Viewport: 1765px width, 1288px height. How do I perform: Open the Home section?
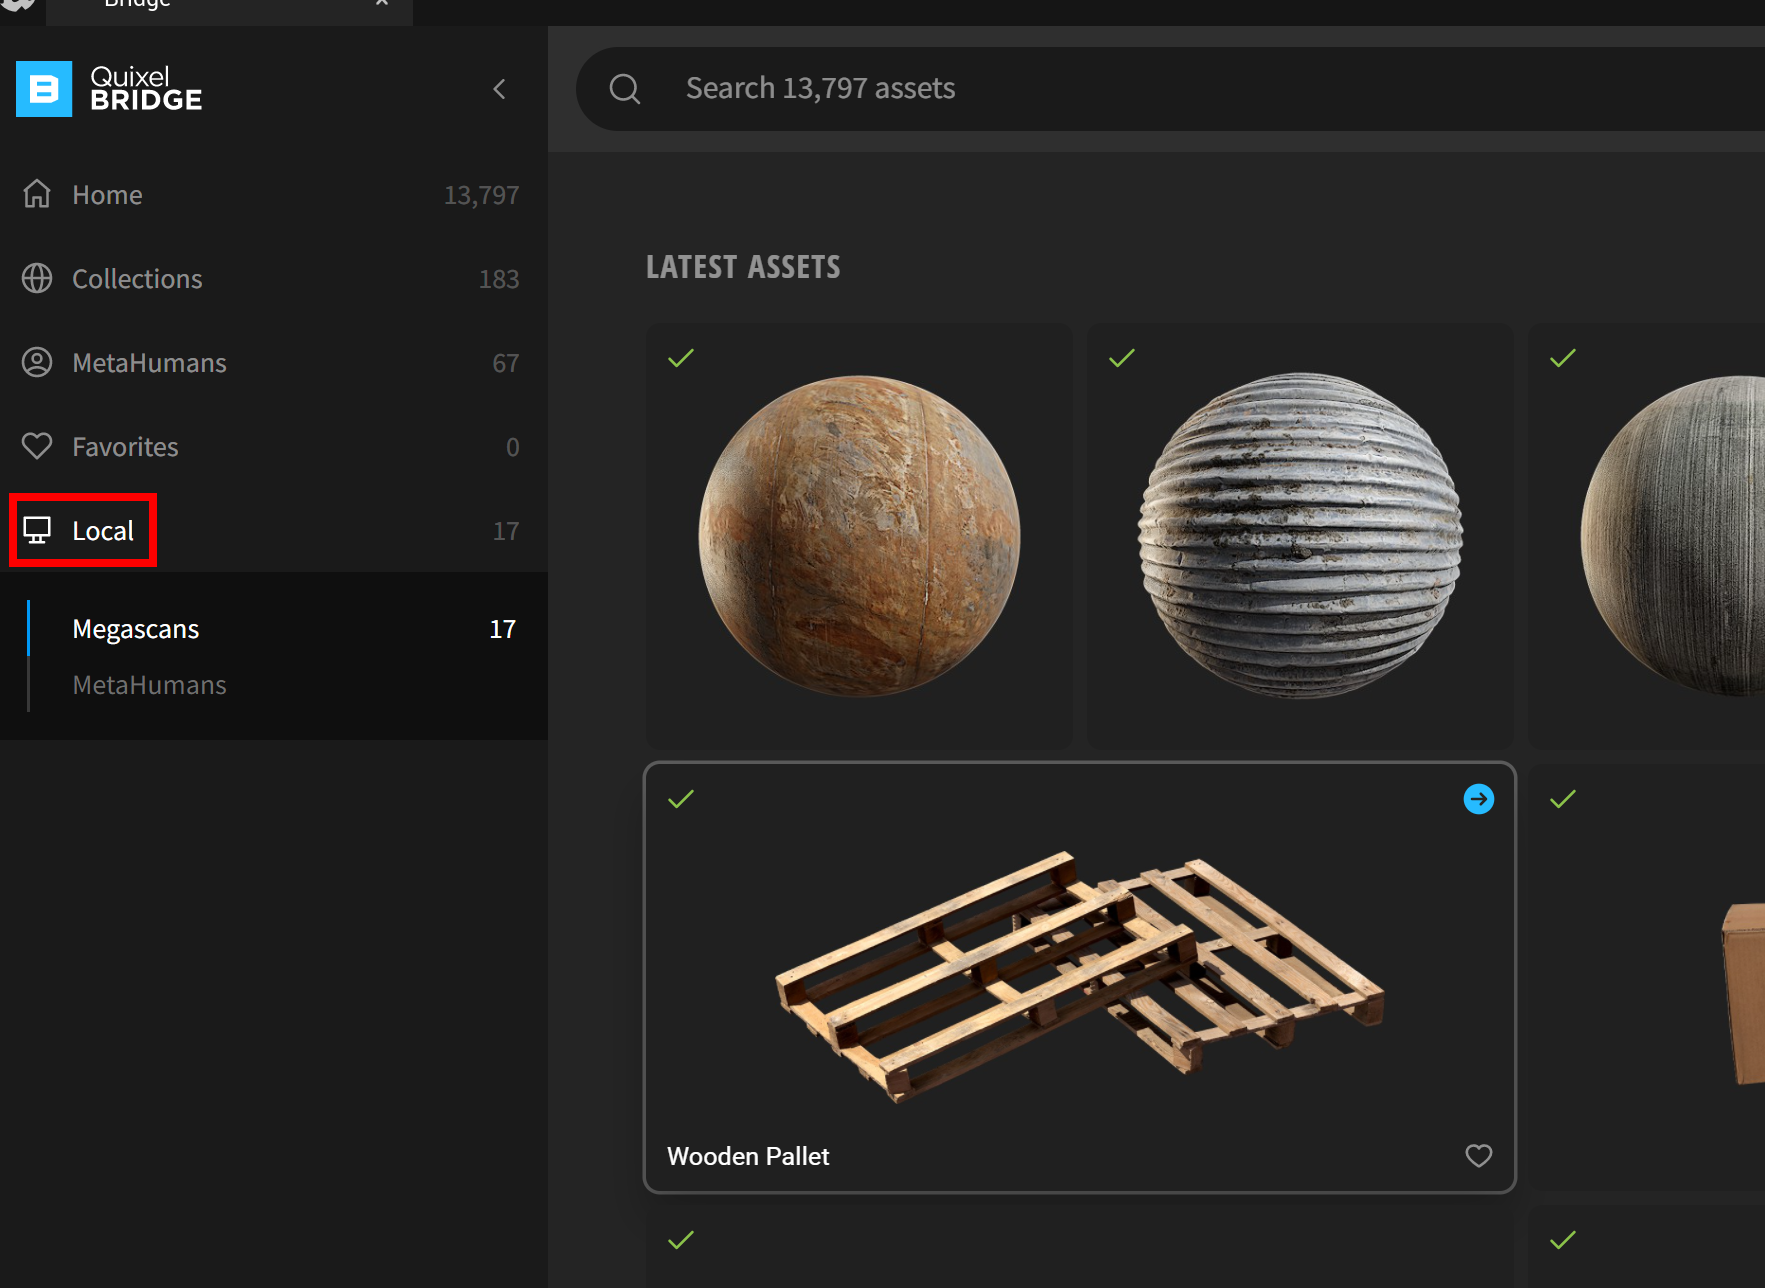(274, 194)
